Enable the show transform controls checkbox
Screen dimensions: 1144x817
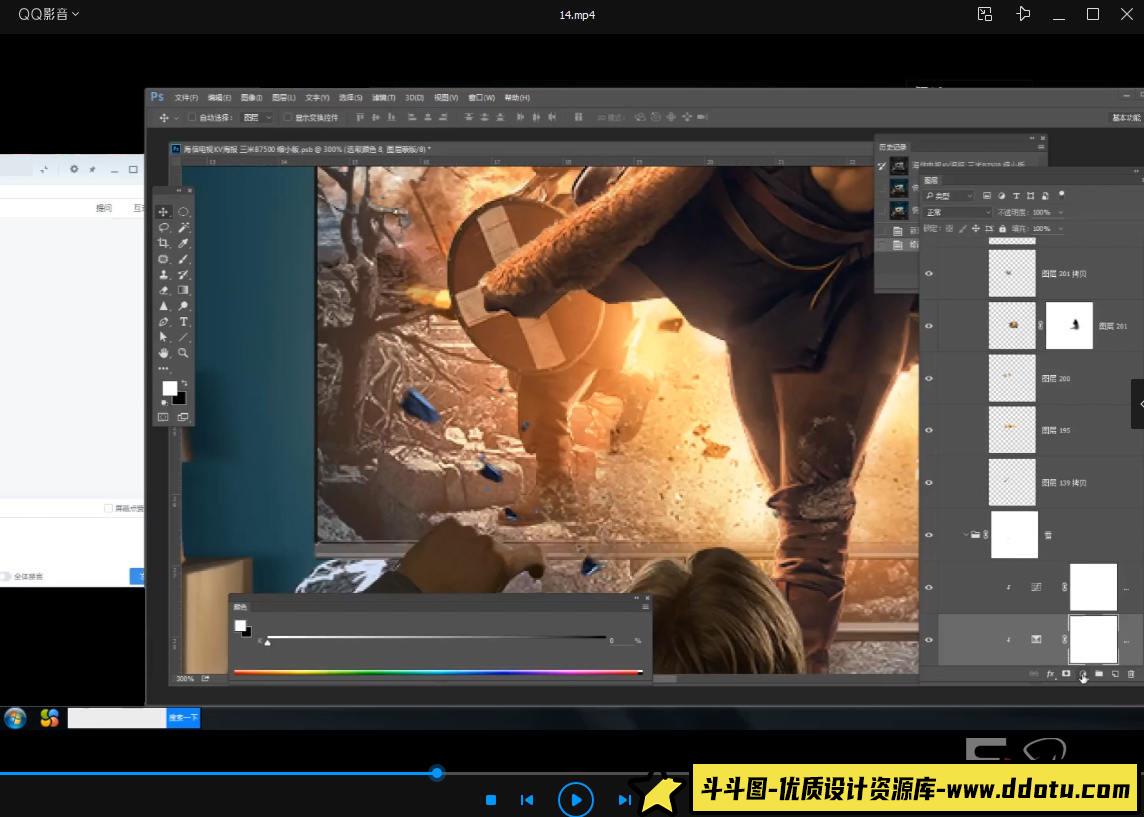pos(287,117)
